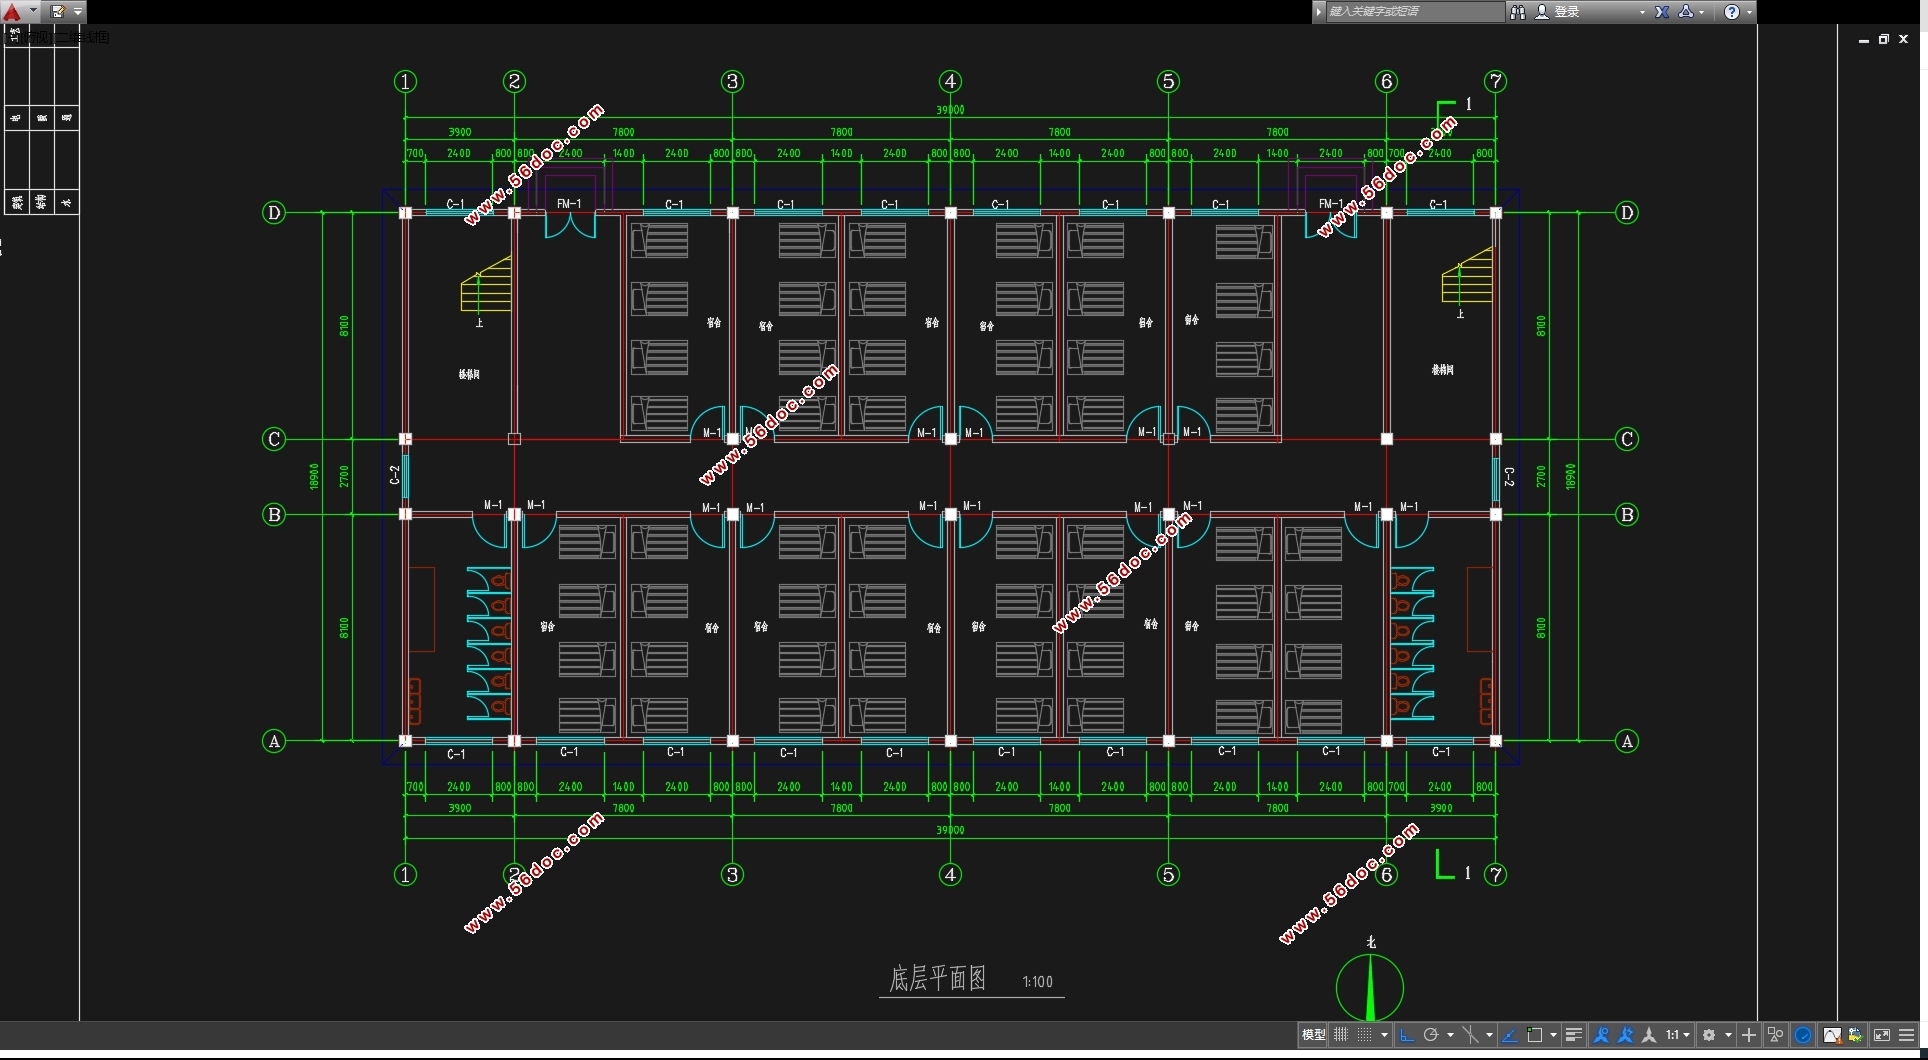Select axis bubble D on left side
The height and width of the screenshot is (1060, 1928).
[x=274, y=212]
